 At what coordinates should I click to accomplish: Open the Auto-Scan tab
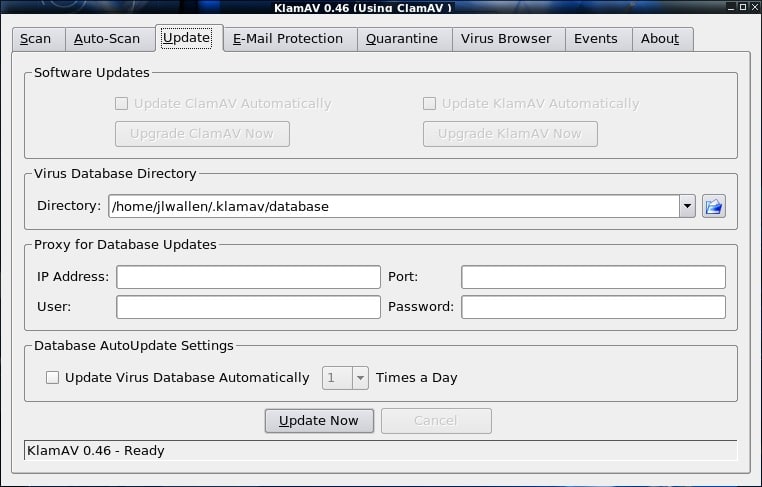tap(107, 39)
